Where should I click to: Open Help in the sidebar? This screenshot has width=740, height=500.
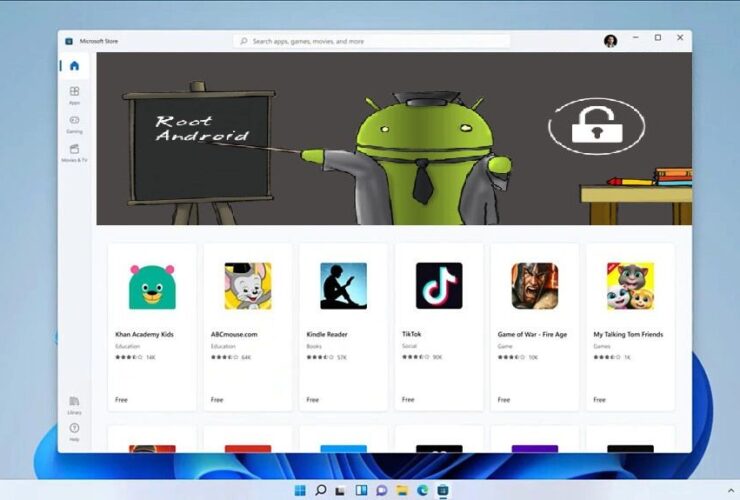coord(75,432)
